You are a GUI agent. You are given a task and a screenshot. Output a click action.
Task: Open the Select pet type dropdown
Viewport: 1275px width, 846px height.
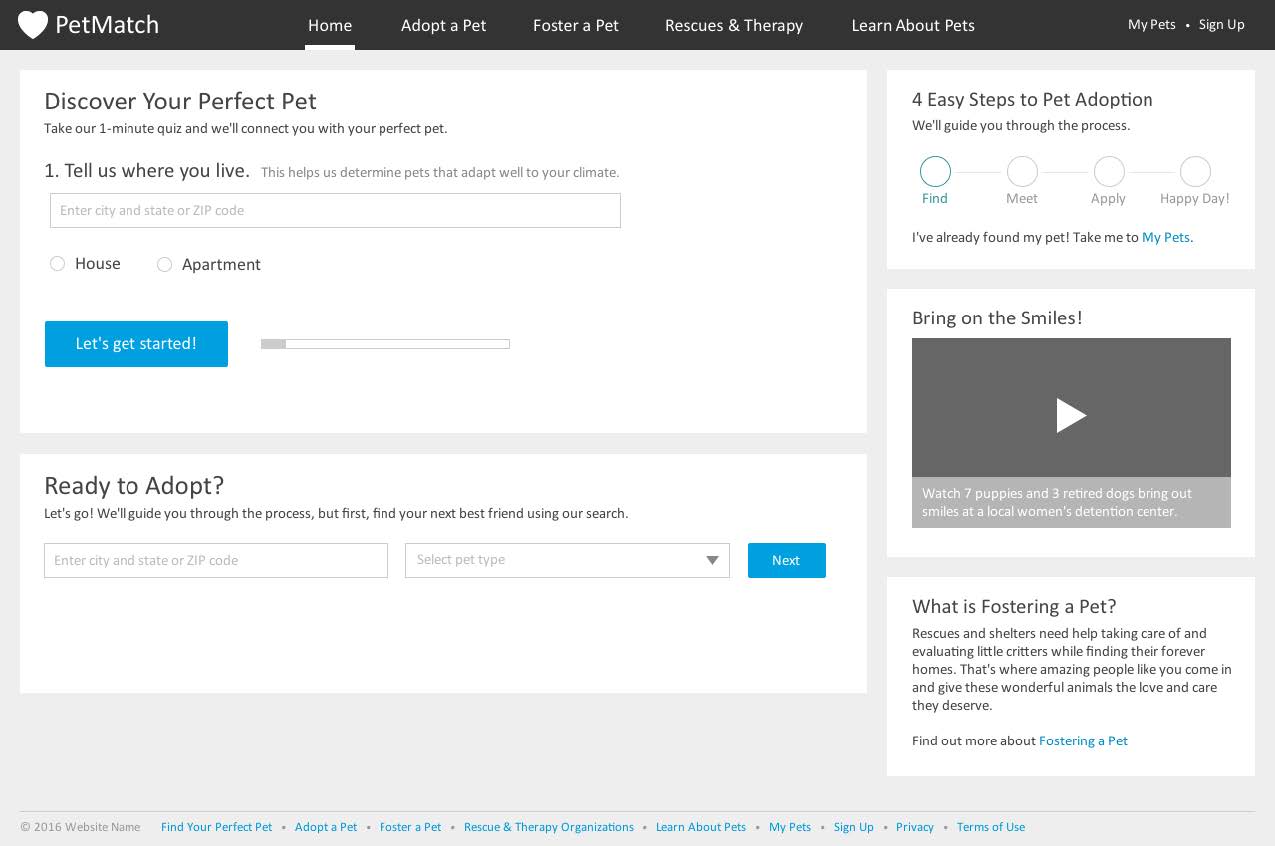(567, 560)
